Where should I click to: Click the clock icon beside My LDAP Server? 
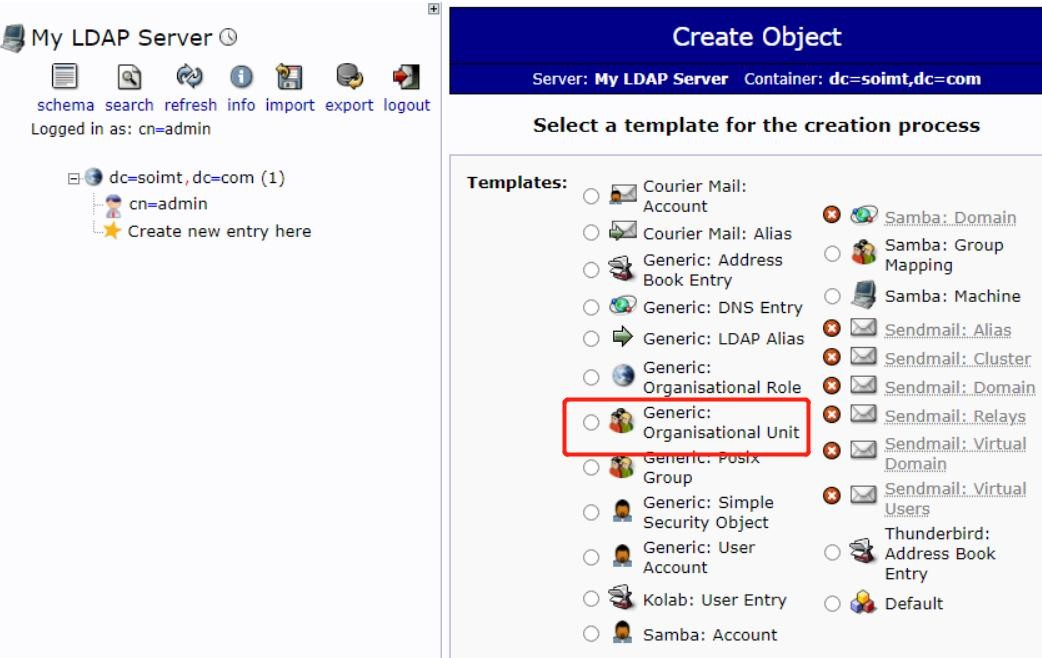pyautogui.click(x=228, y=39)
